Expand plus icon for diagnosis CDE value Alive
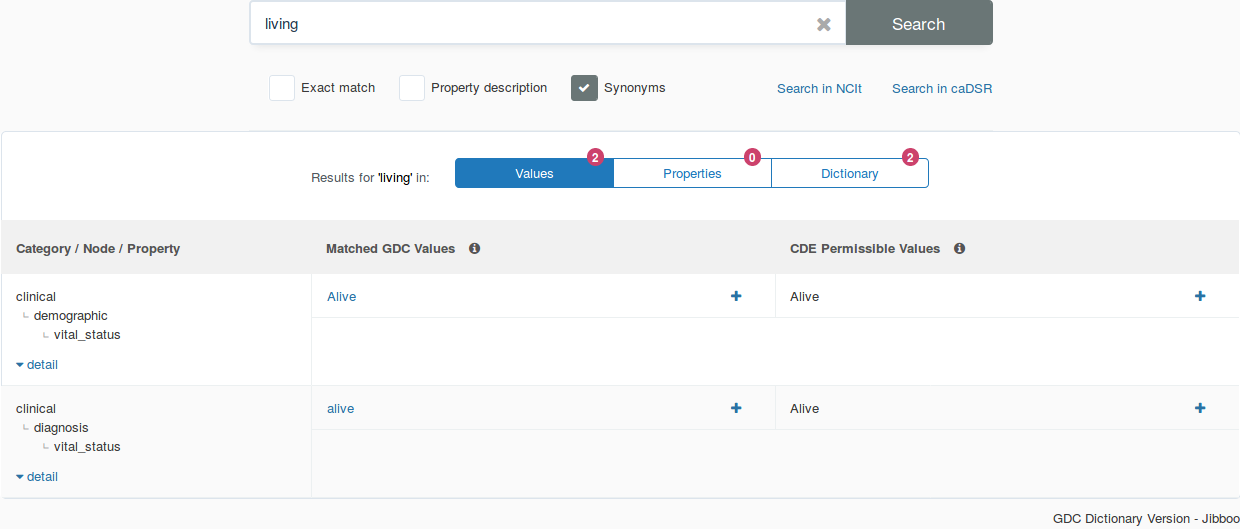 pos(1200,408)
